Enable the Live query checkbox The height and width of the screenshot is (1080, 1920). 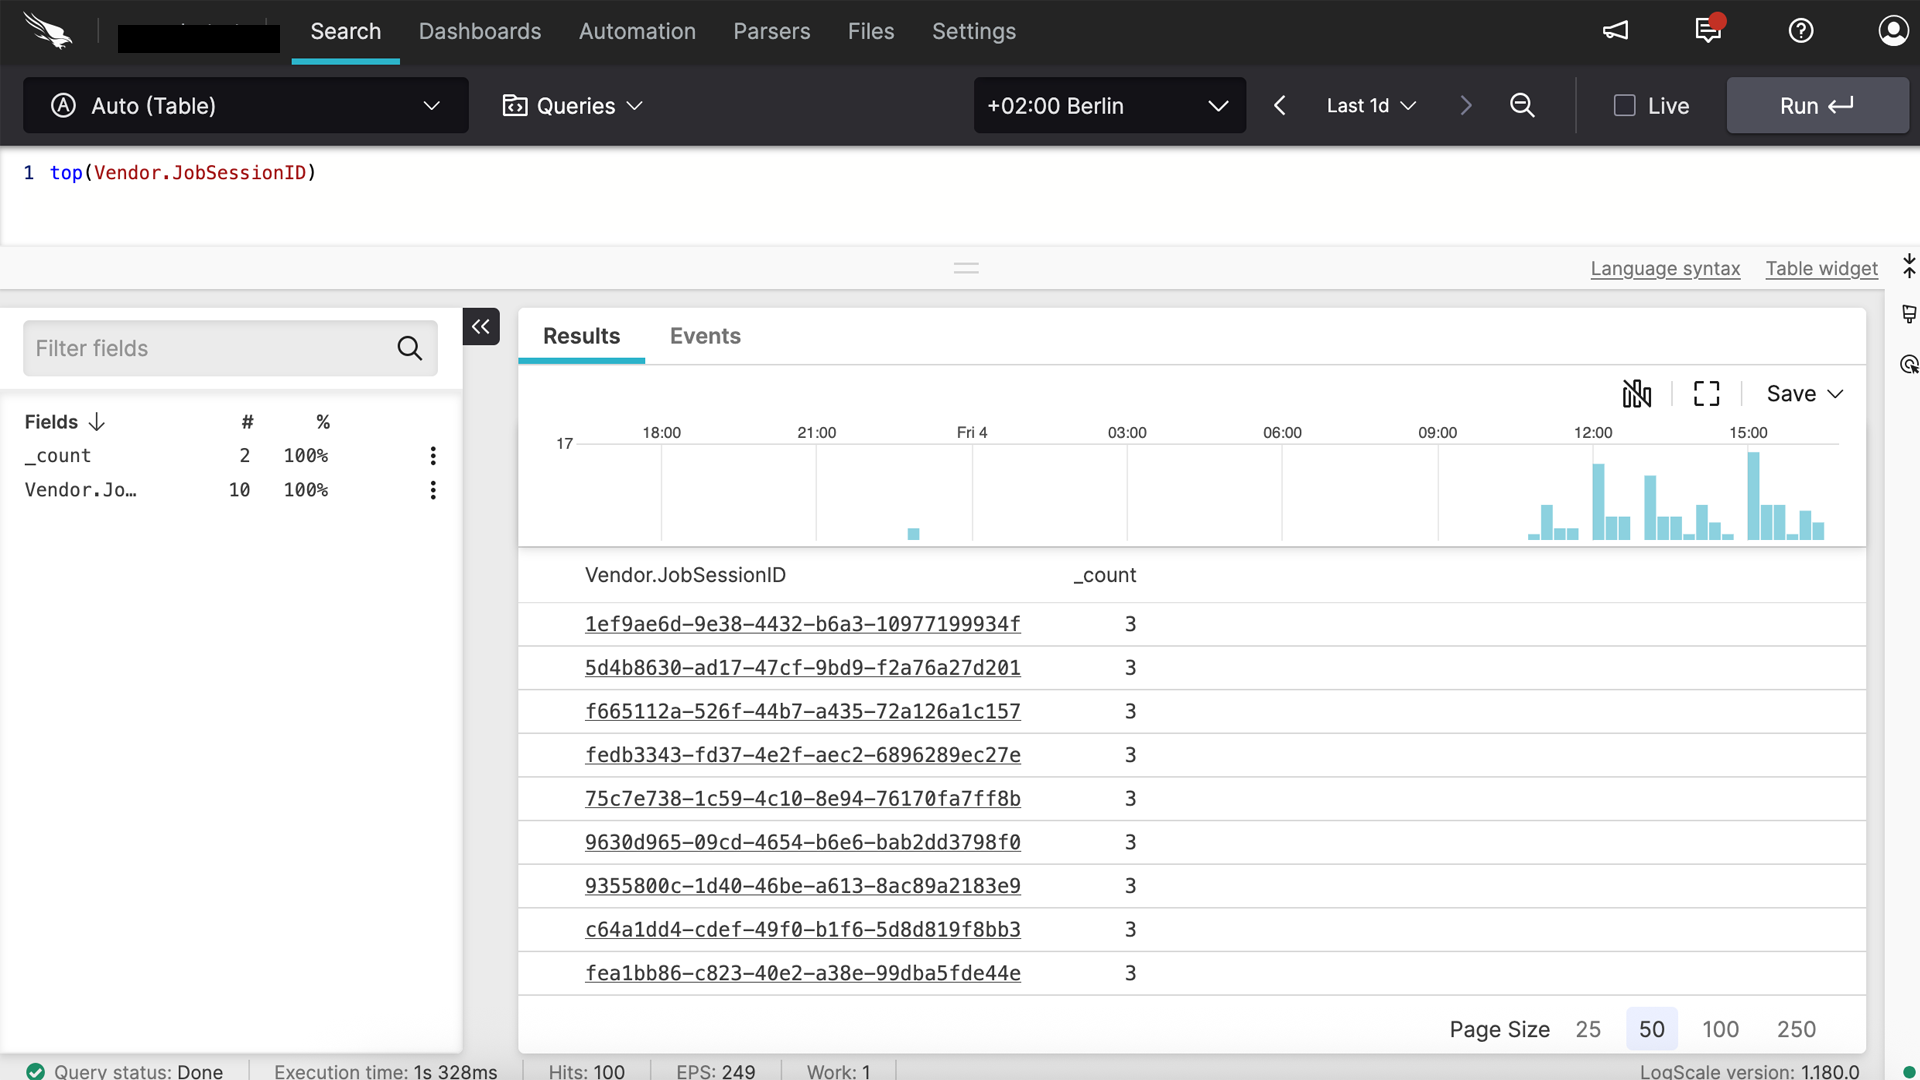pos(1625,105)
